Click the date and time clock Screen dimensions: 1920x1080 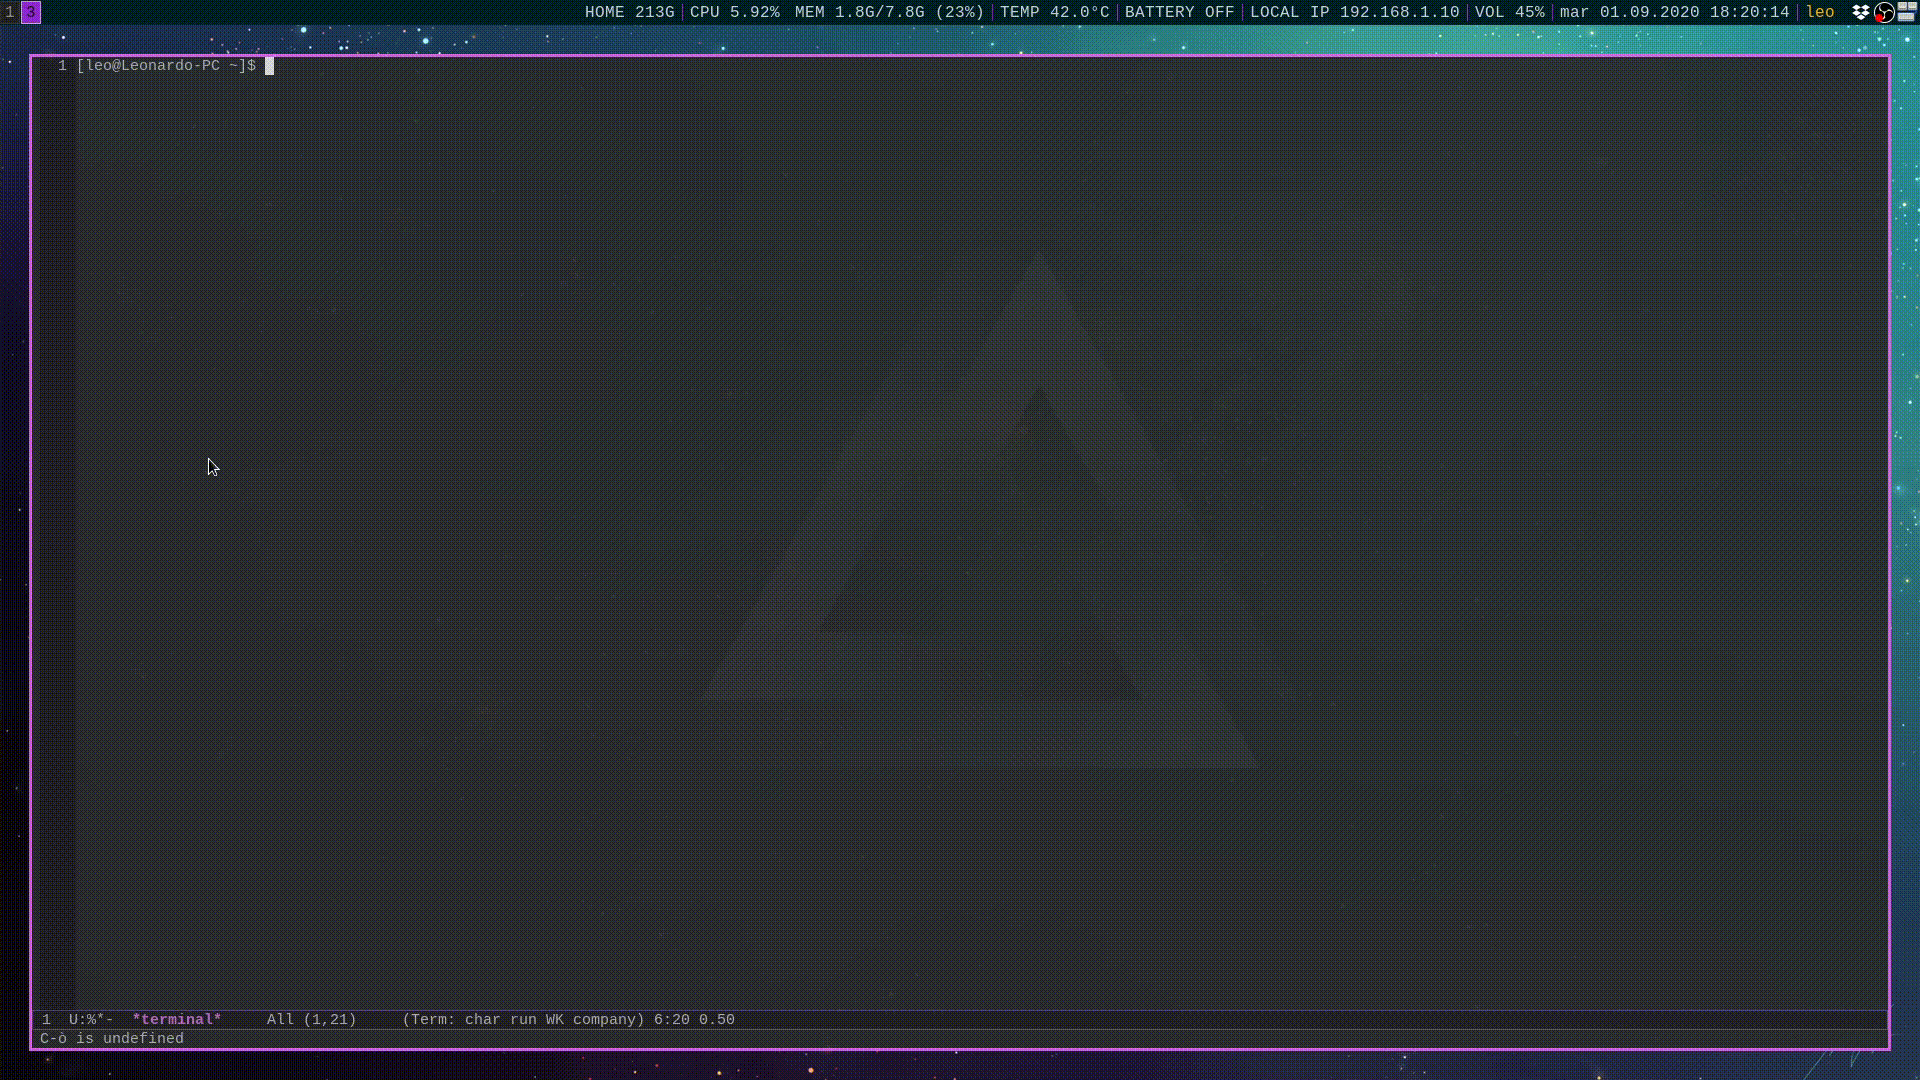coord(1674,12)
